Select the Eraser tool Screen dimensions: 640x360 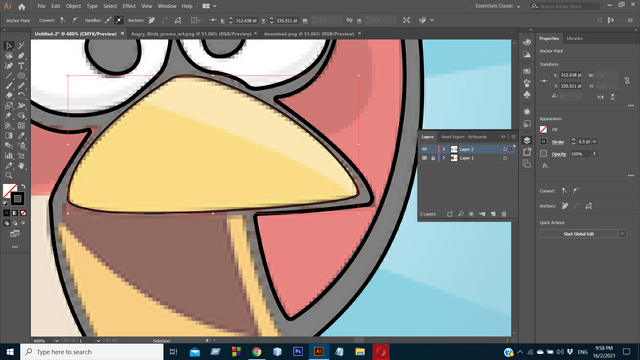click(9, 96)
